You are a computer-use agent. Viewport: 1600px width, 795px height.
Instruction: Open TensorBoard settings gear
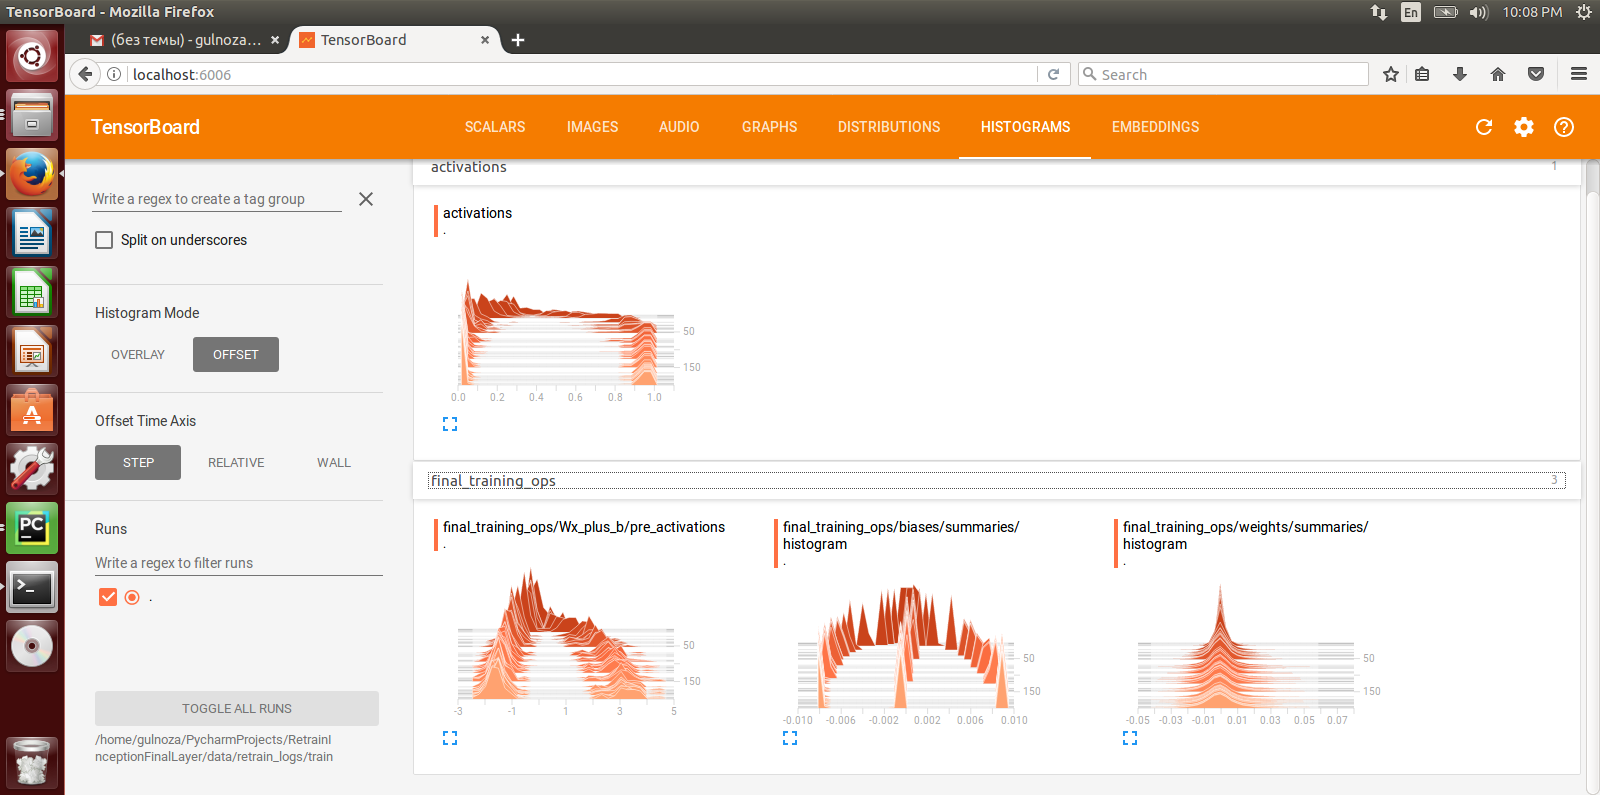coord(1524,127)
